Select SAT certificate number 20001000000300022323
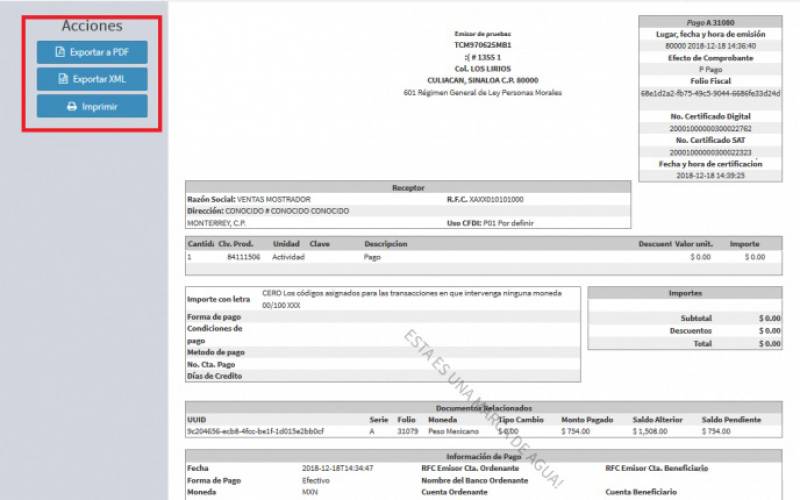Image resolution: width=800 pixels, height=500 pixels. 710,152
